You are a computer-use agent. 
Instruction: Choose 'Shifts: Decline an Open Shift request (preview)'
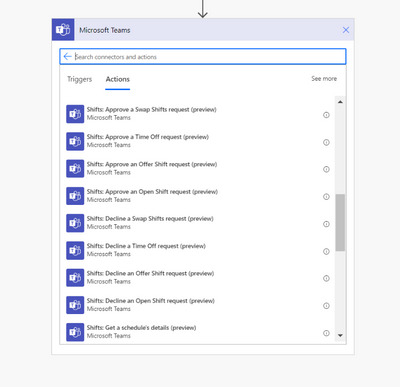[151, 301]
